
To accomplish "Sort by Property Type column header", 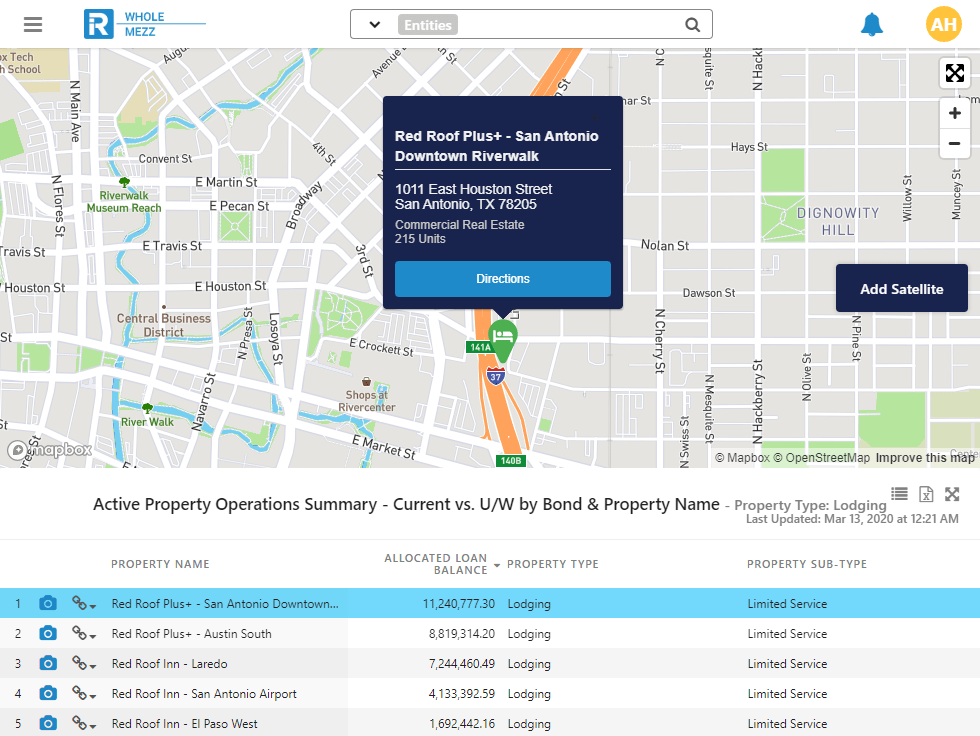I will click(x=552, y=564).
